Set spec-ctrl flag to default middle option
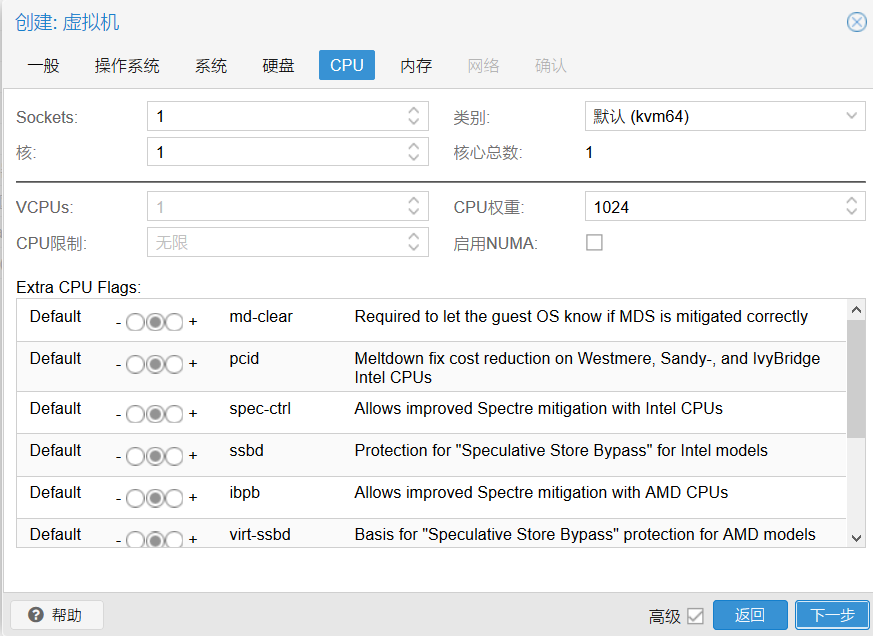The height and width of the screenshot is (636, 873). point(154,414)
